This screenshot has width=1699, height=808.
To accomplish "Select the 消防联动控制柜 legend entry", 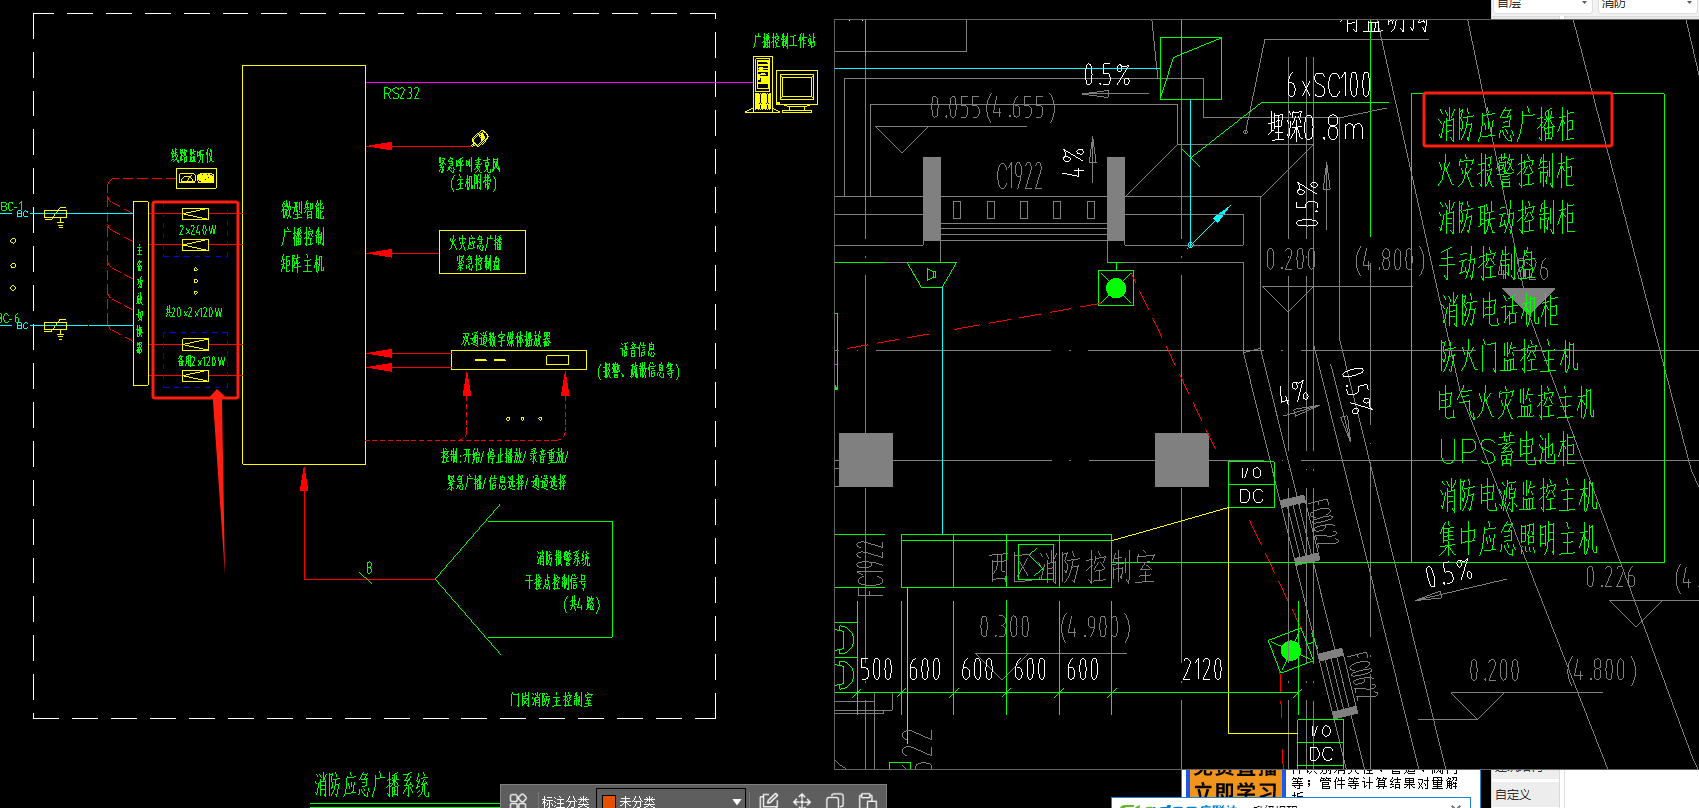I will click(1506, 218).
